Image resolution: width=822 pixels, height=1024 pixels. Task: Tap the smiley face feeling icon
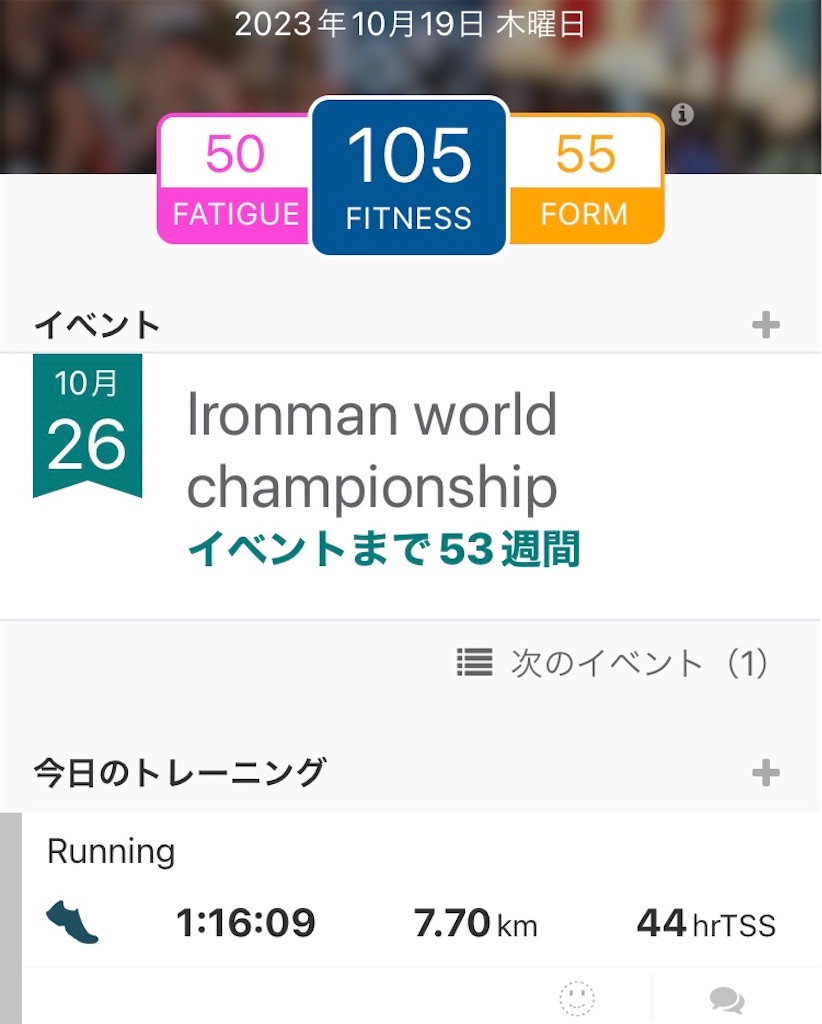(577, 998)
